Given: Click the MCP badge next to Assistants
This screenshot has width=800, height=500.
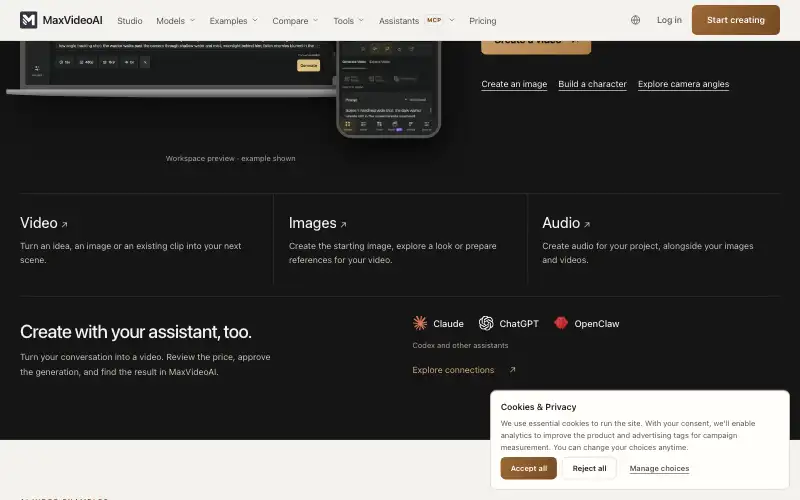Looking at the screenshot, I should coord(434,20).
